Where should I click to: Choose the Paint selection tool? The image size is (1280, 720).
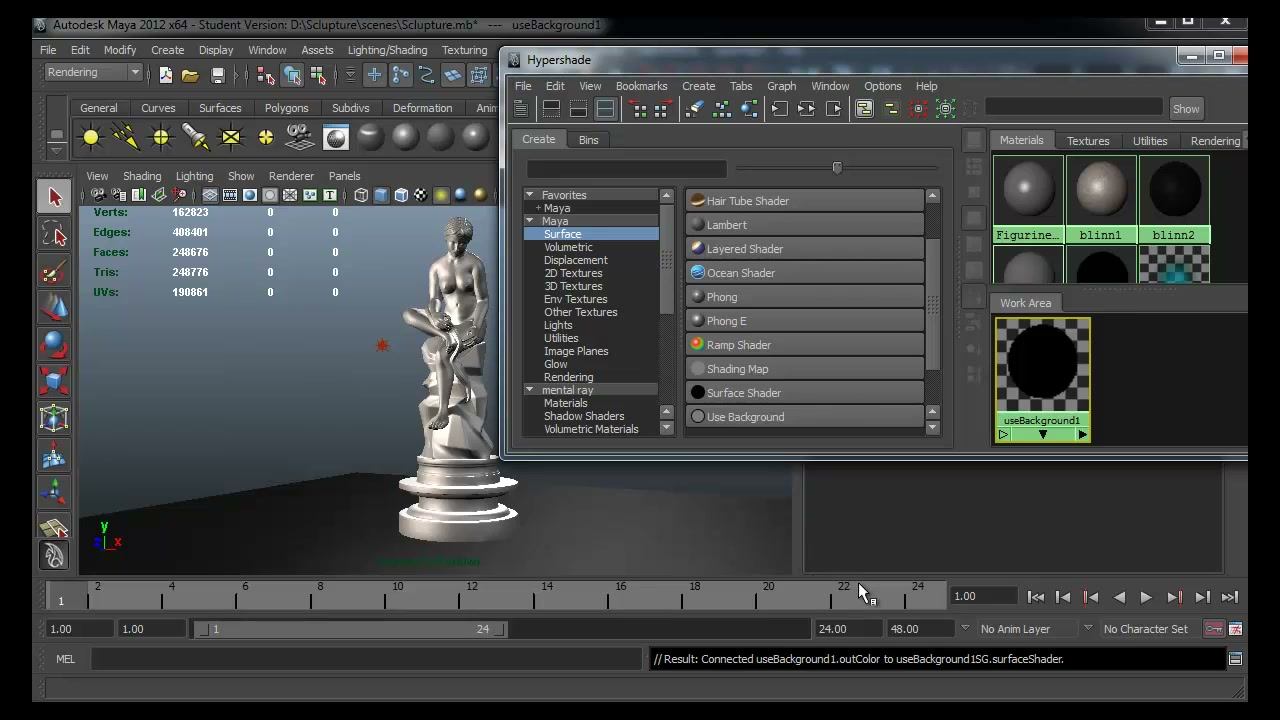pos(54,271)
